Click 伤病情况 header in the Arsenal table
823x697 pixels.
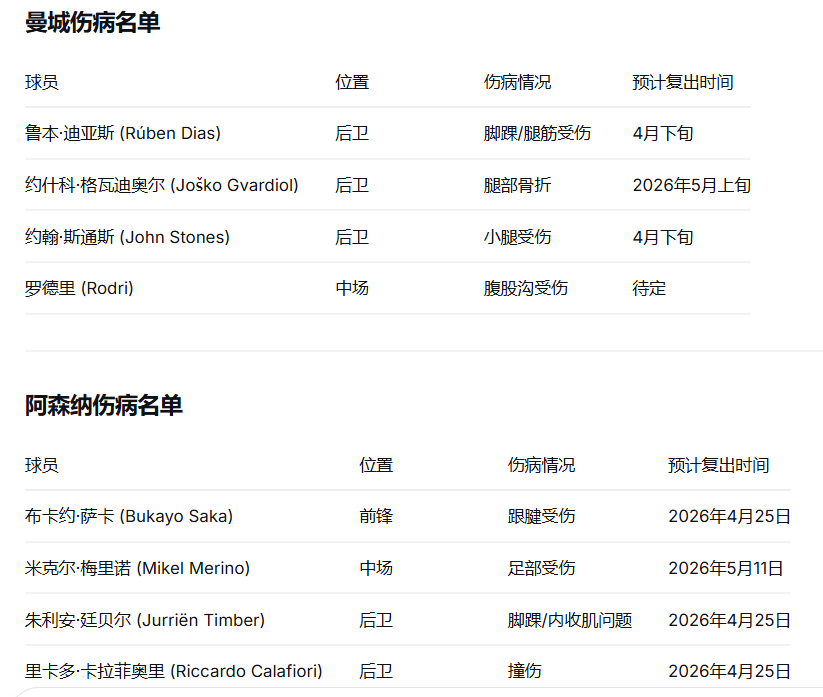541,465
